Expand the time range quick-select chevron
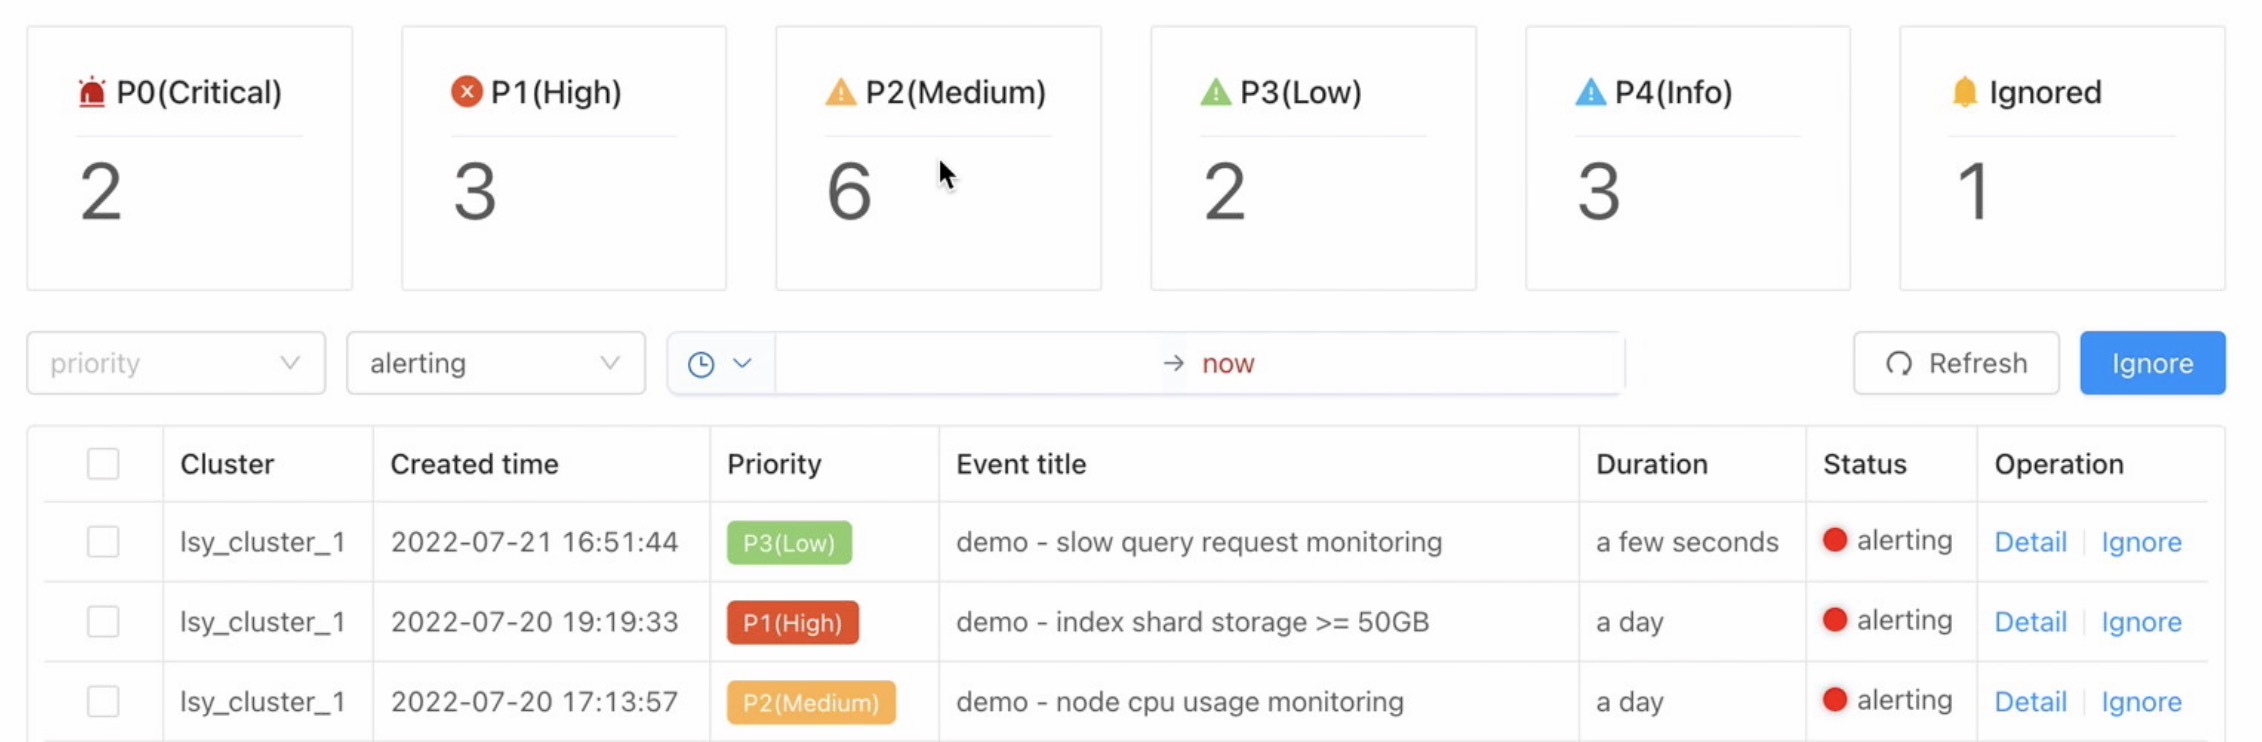 pyautogui.click(x=742, y=363)
